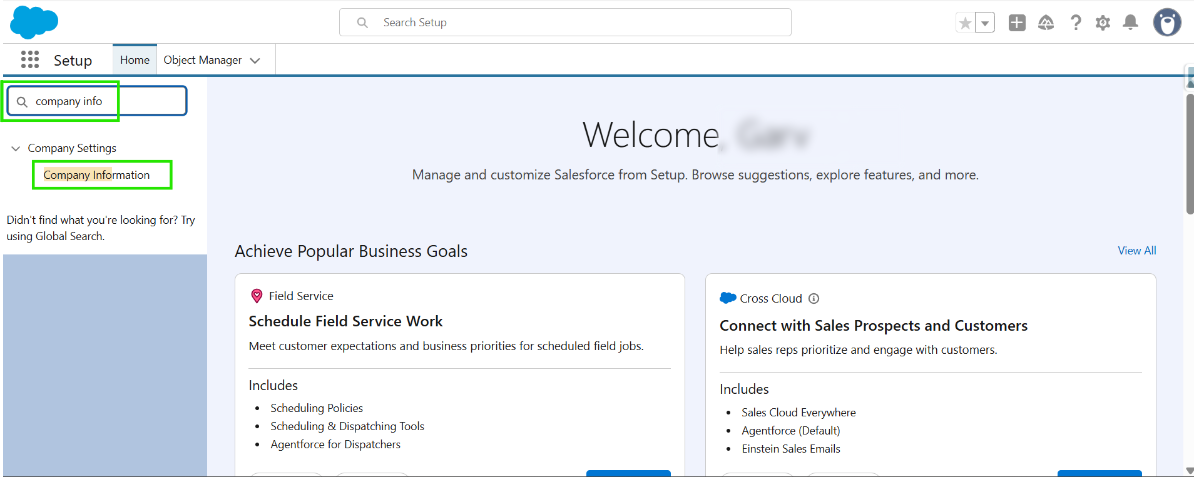
Task: Collapse the Company Settings tree section
Action: [16, 148]
